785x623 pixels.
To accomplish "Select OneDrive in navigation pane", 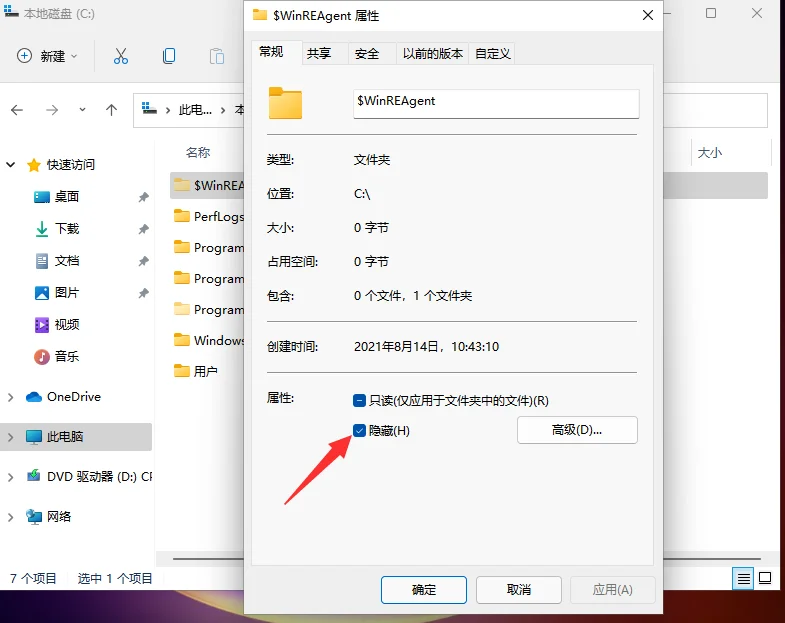I will point(73,397).
